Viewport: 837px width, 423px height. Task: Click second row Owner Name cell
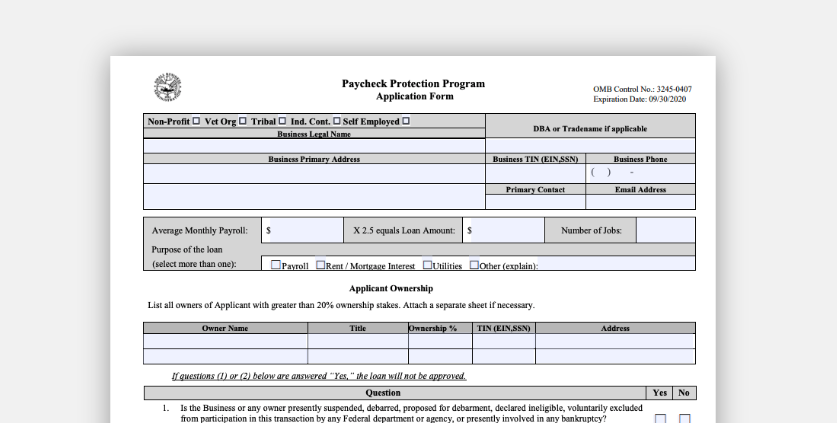226,356
